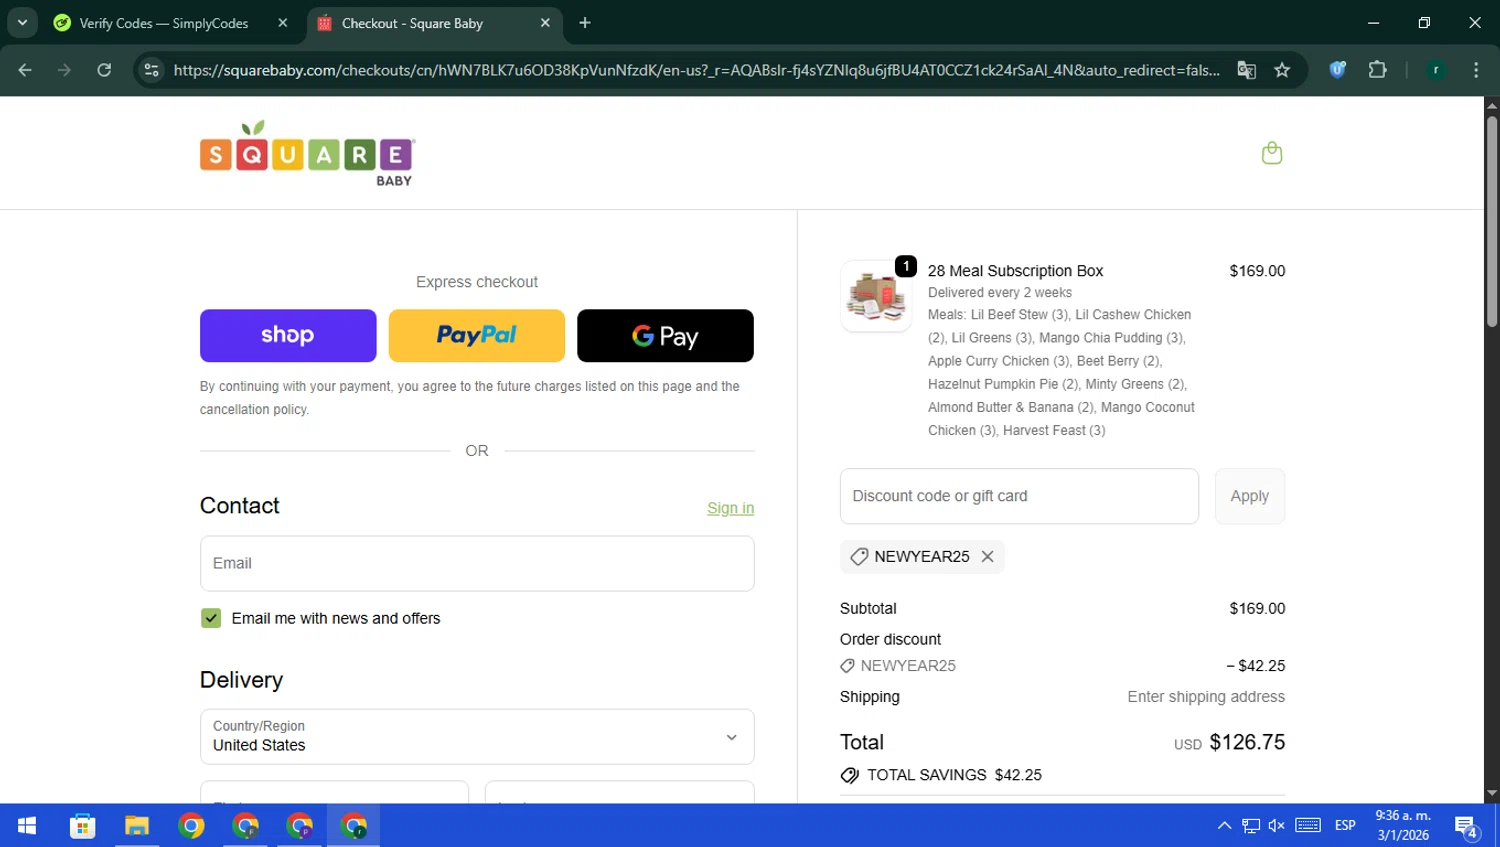This screenshot has height=847, width=1500.
Task: Click the Enter shipping address text
Action: [x=1206, y=697]
